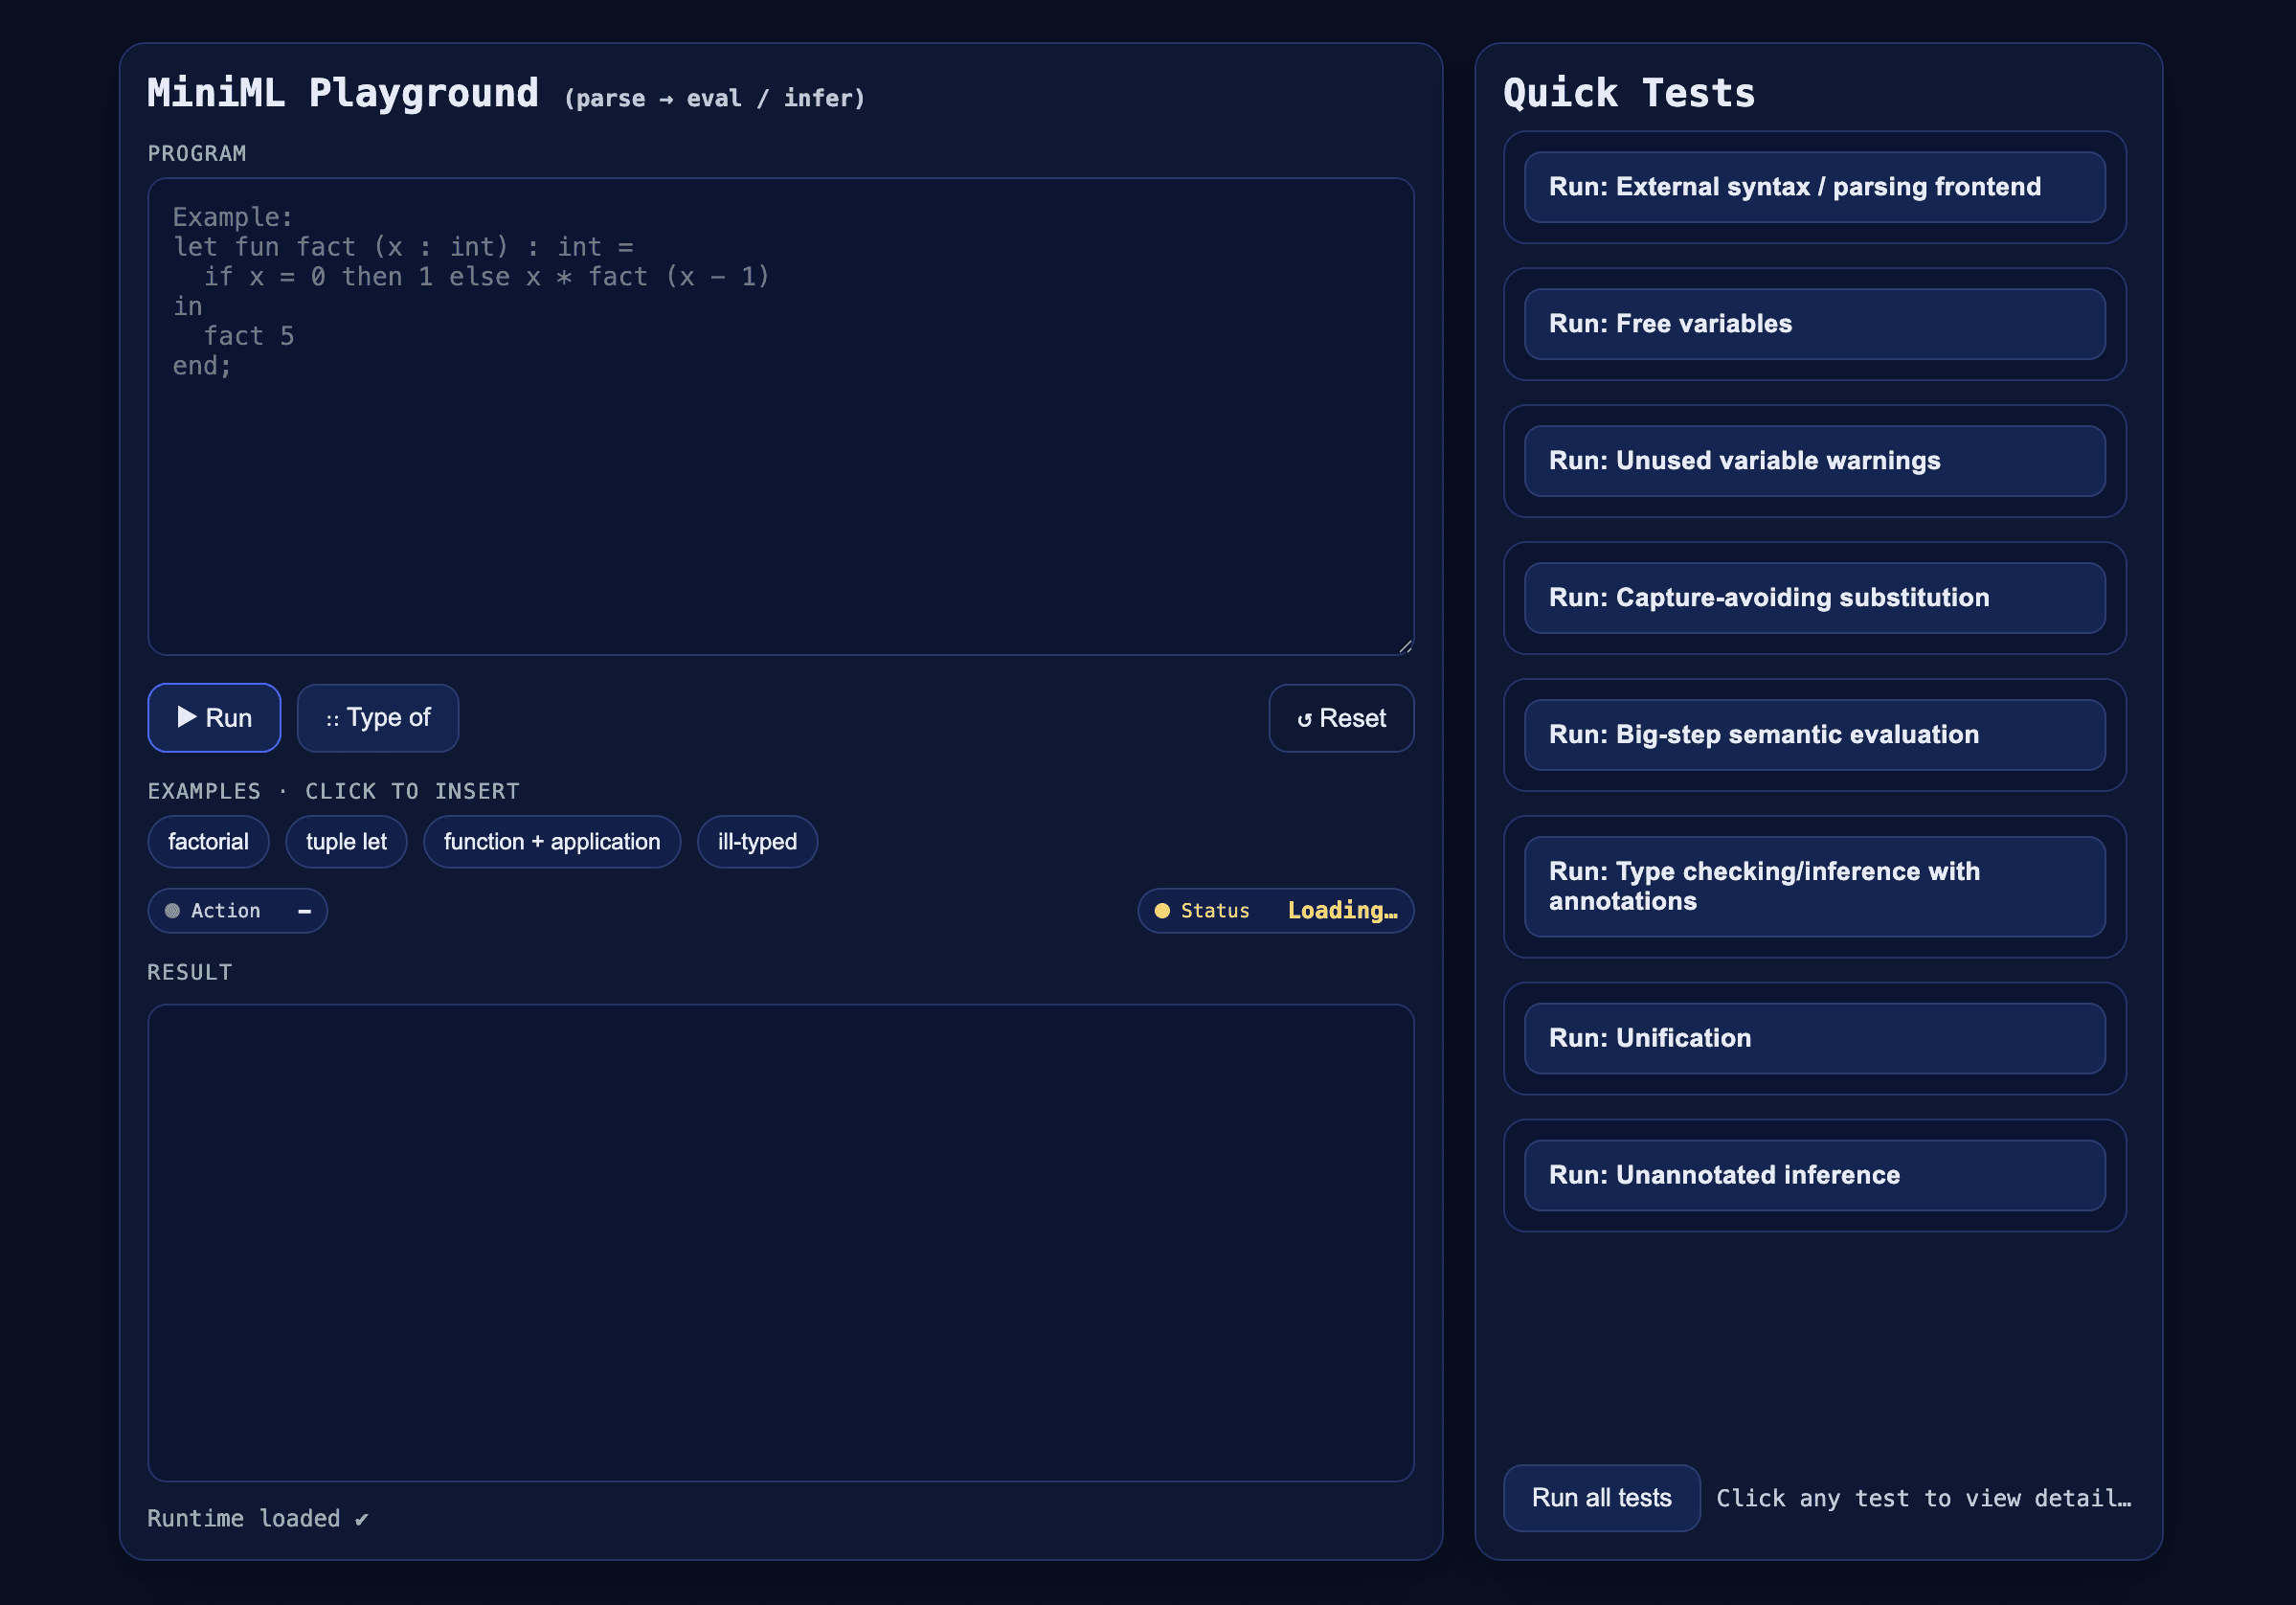Click Run all tests button
The image size is (2296, 1605).
(1601, 1498)
